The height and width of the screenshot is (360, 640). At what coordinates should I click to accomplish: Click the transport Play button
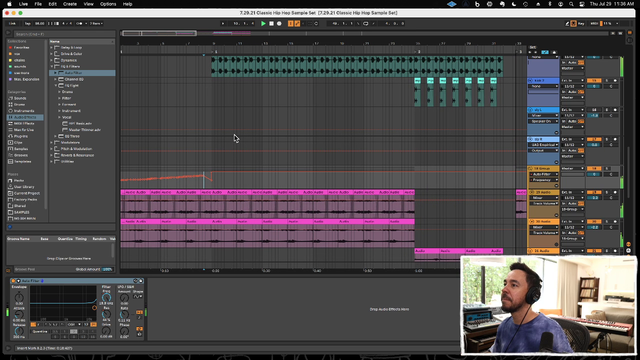pyautogui.click(x=263, y=24)
